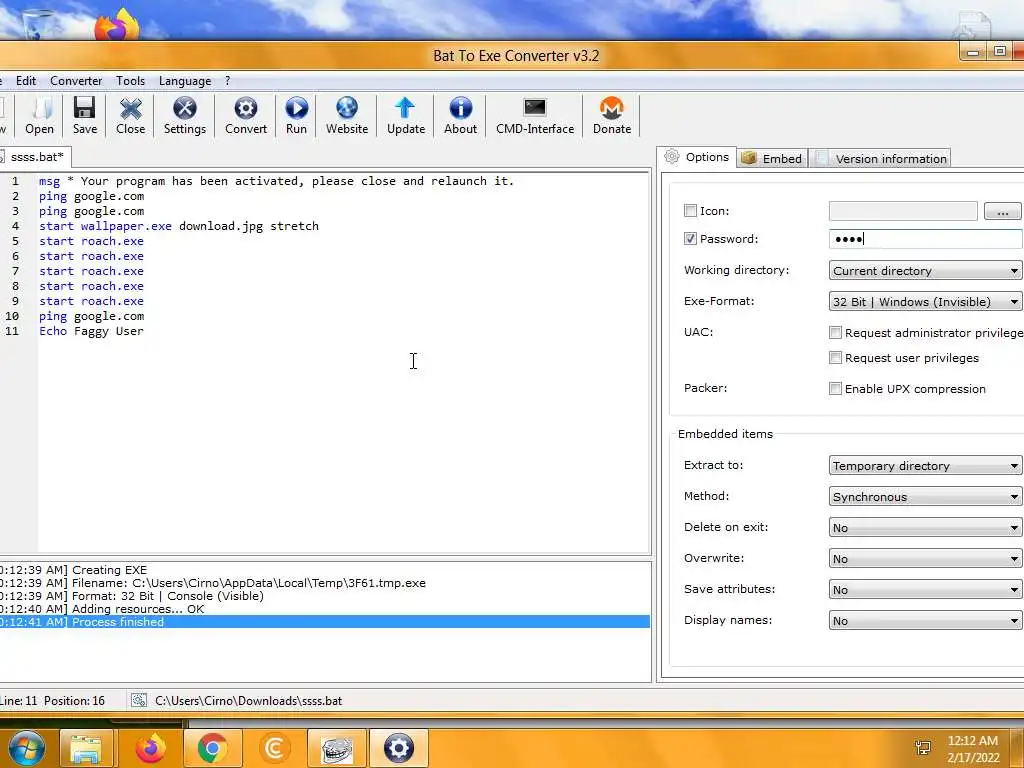
Task: Launch the CMD-Interface from toolbar
Action: point(535,116)
